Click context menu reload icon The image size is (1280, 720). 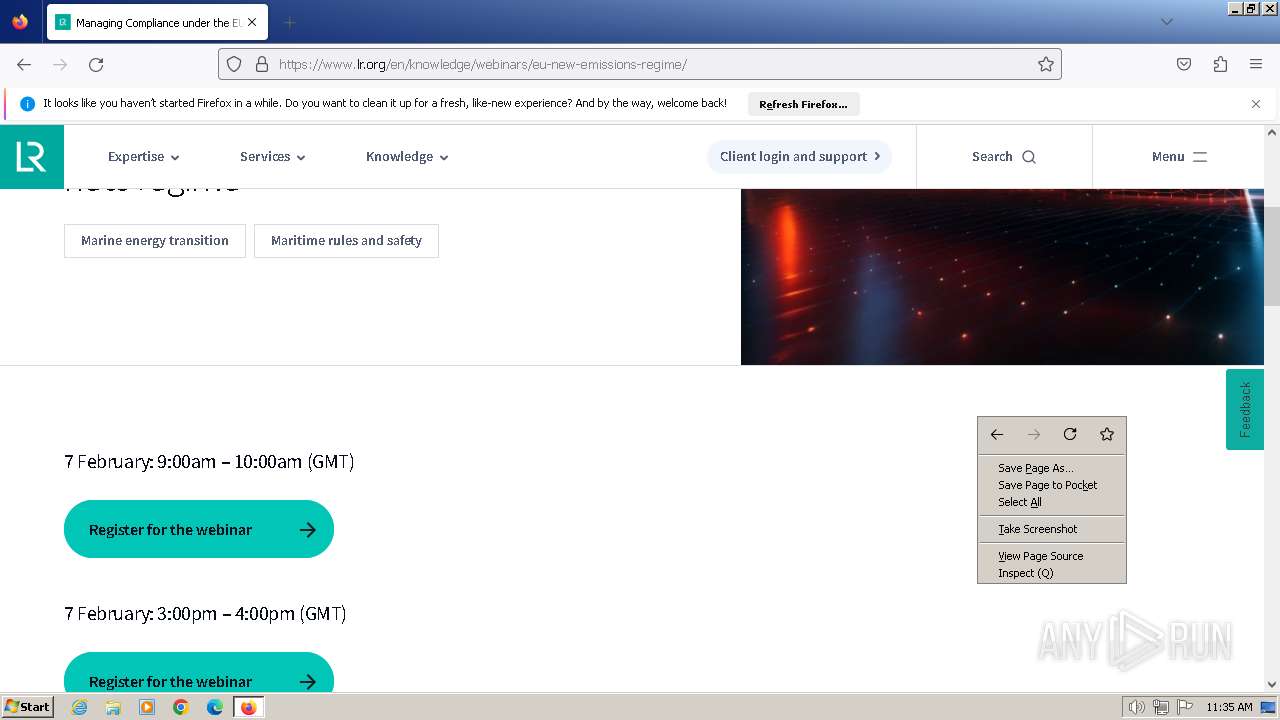pyautogui.click(x=1070, y=434)
